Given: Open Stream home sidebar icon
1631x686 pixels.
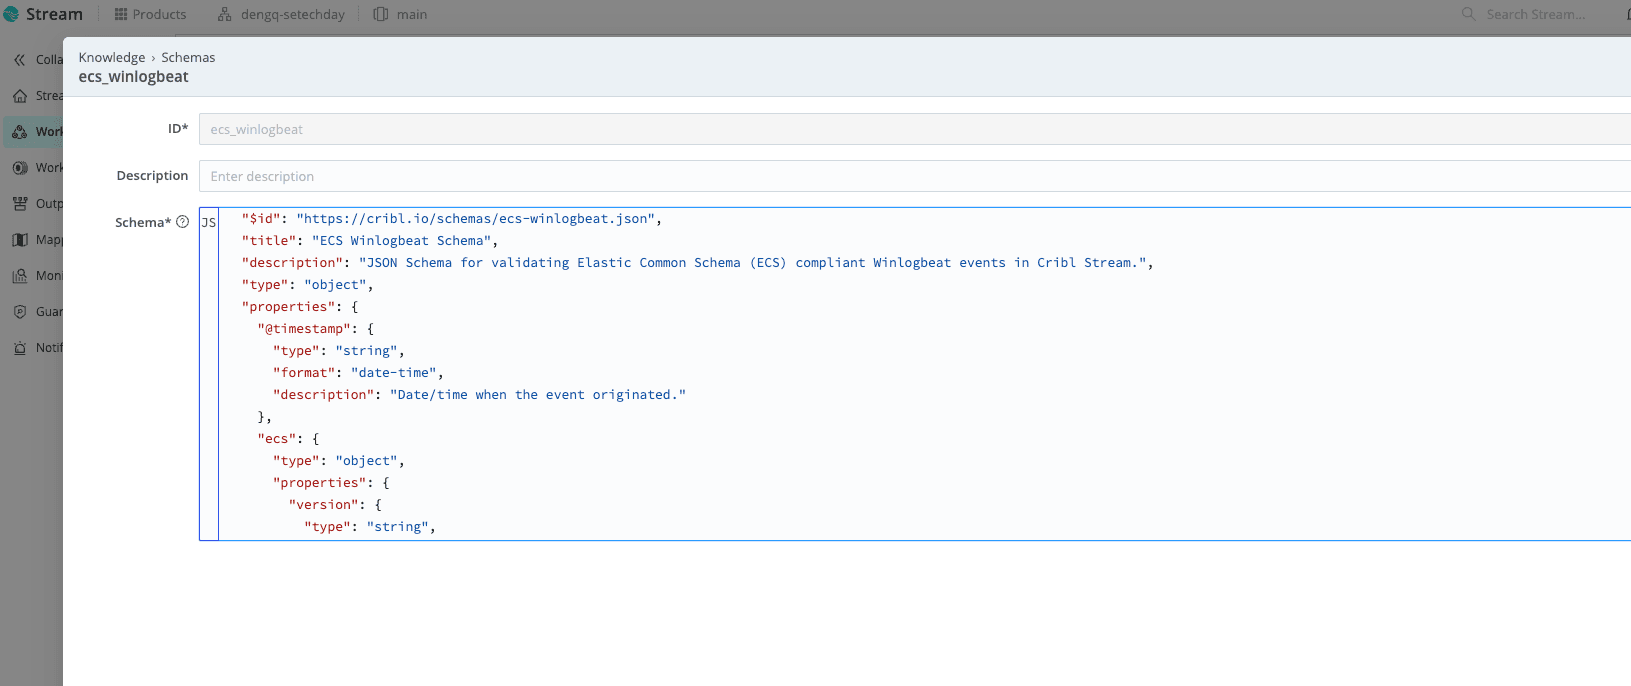Looking at the screenshot, I should coord(20,96).
